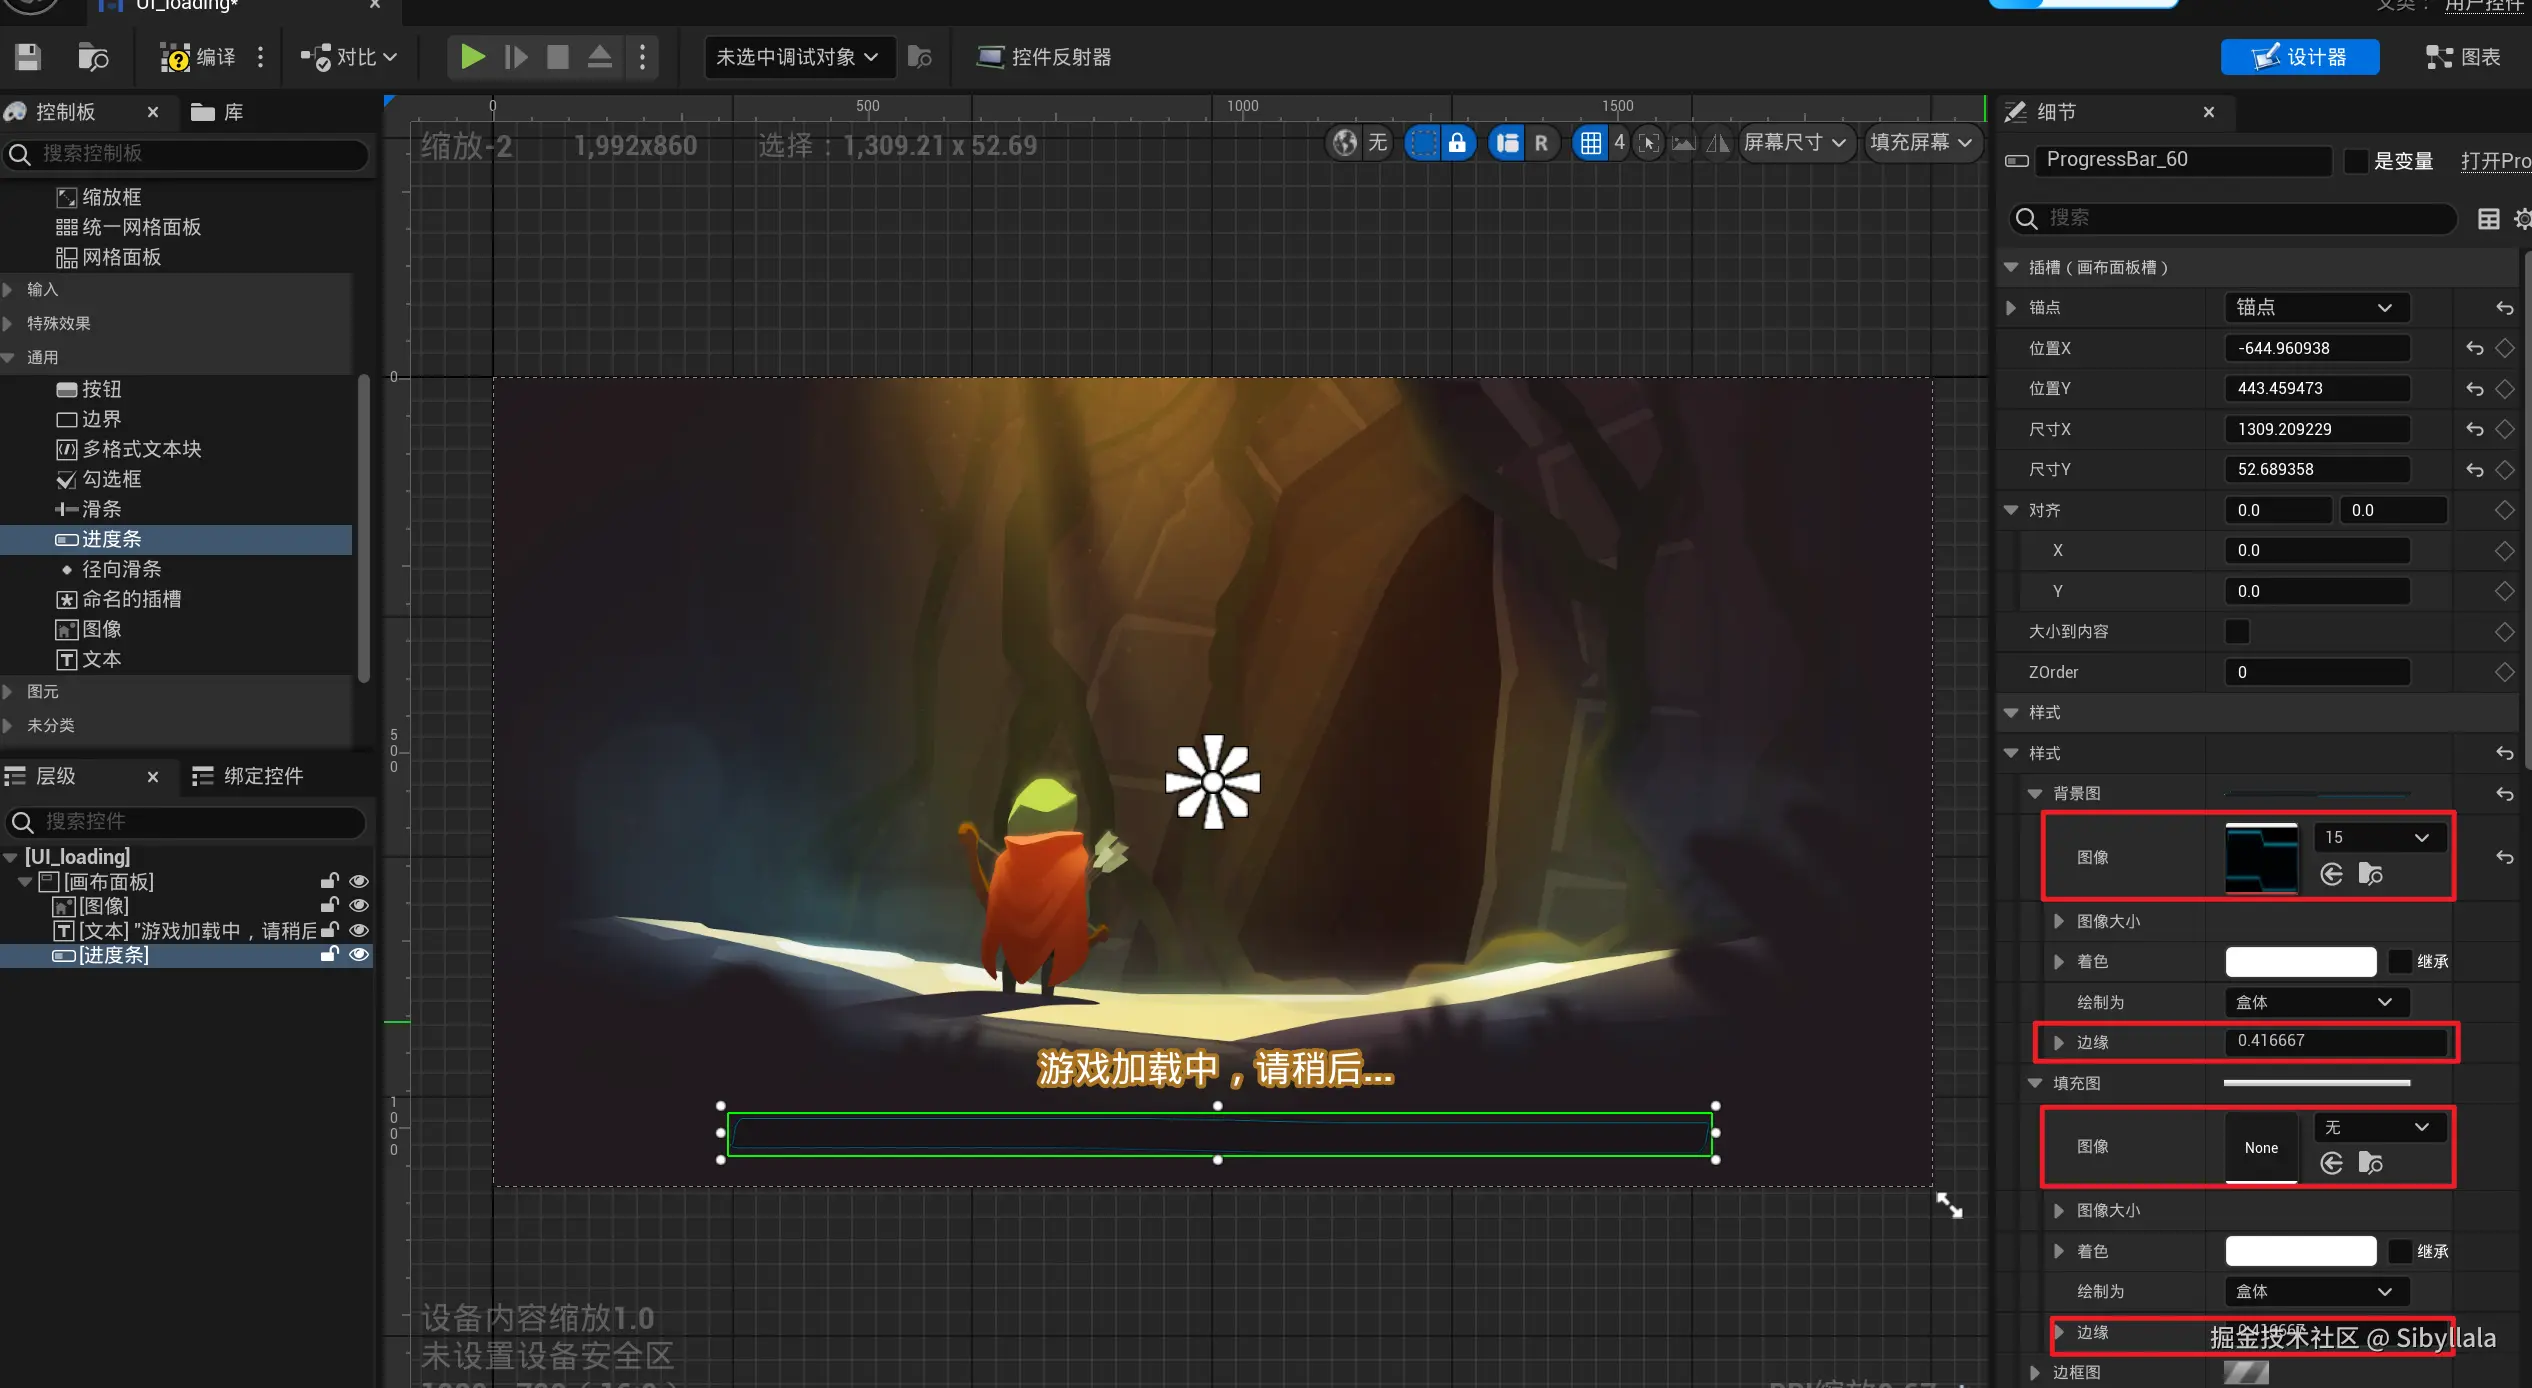The width and height of the screenshot is (2532, 1388).
Task: Toggle the layout lock icon in viewport
Action: (x=1457, y=143)
